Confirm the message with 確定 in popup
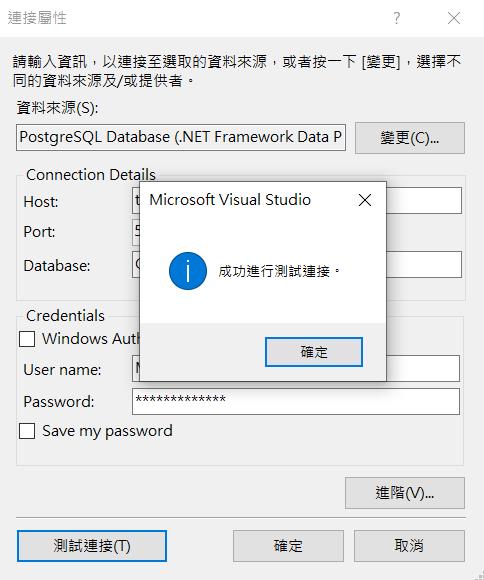Screen dimensions: 484x580 pos(314,352)
